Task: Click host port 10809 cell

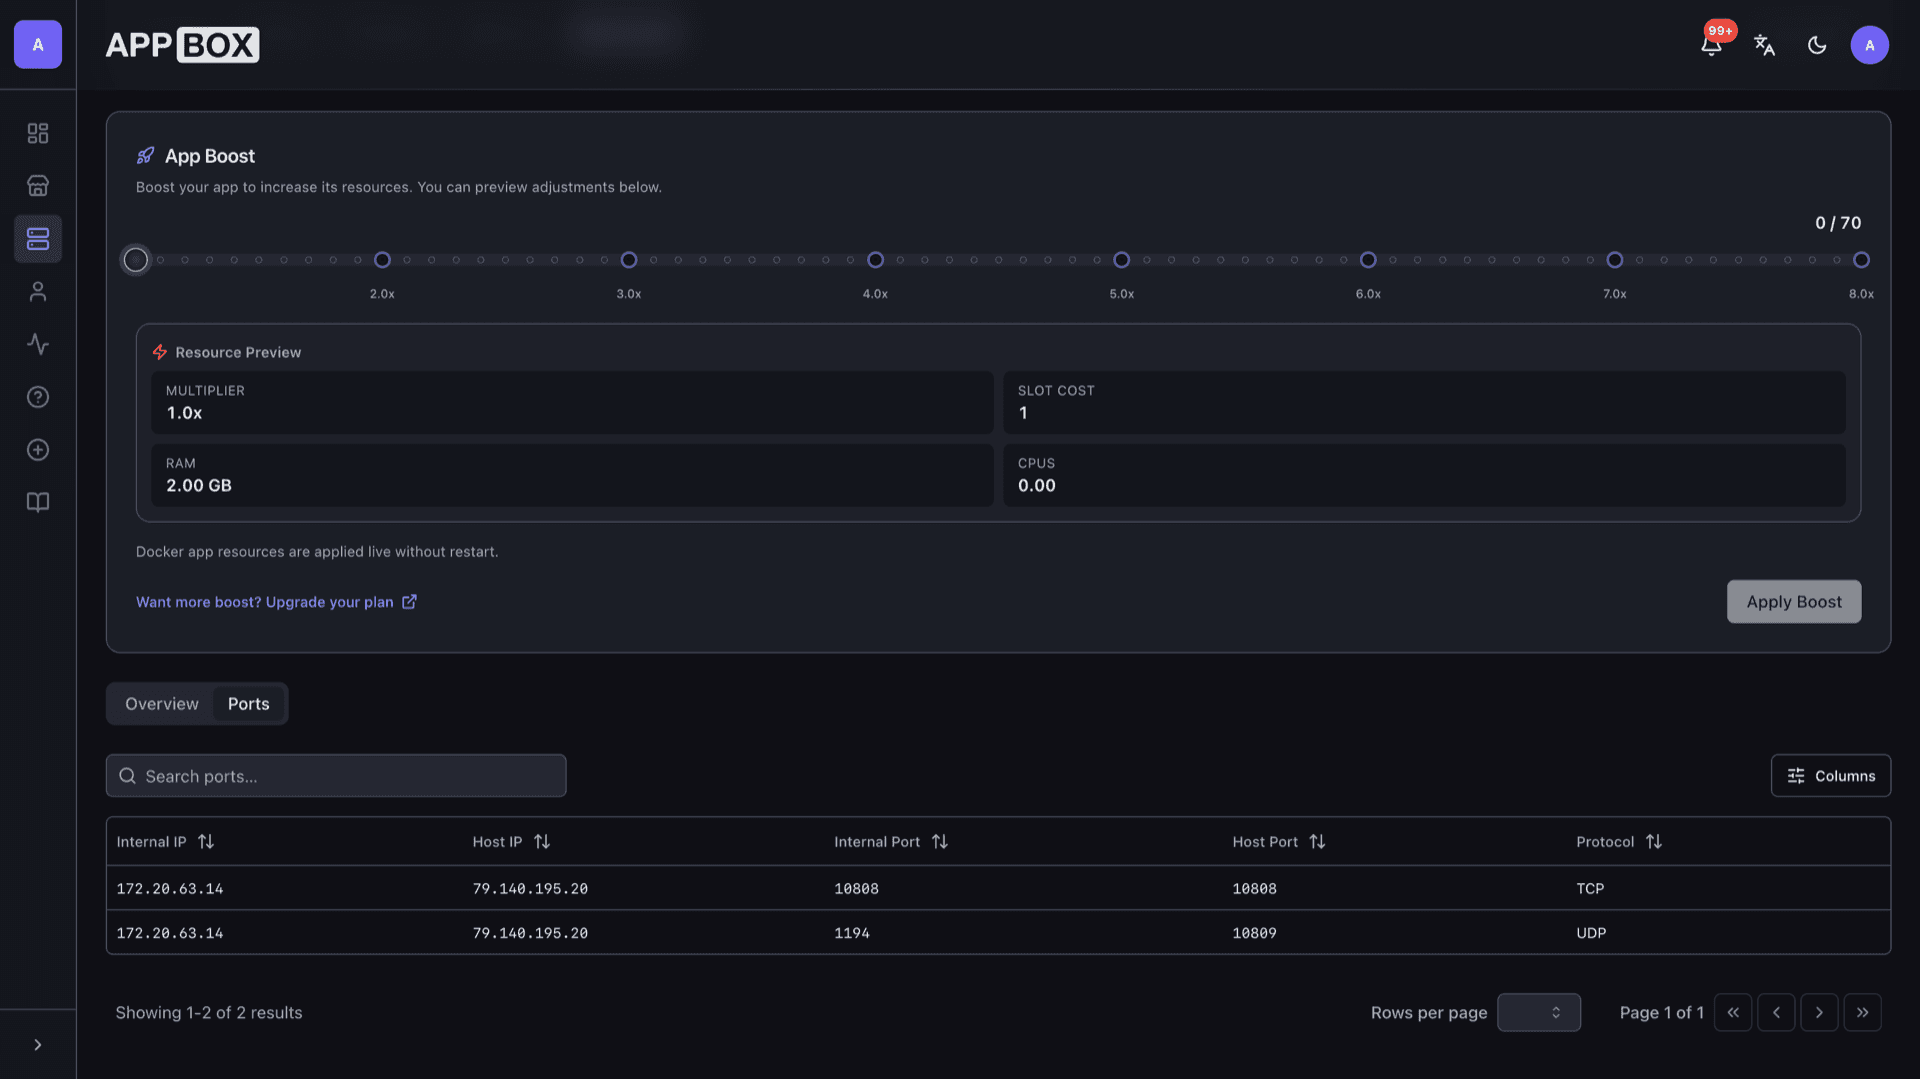Action: [1254, 933]
